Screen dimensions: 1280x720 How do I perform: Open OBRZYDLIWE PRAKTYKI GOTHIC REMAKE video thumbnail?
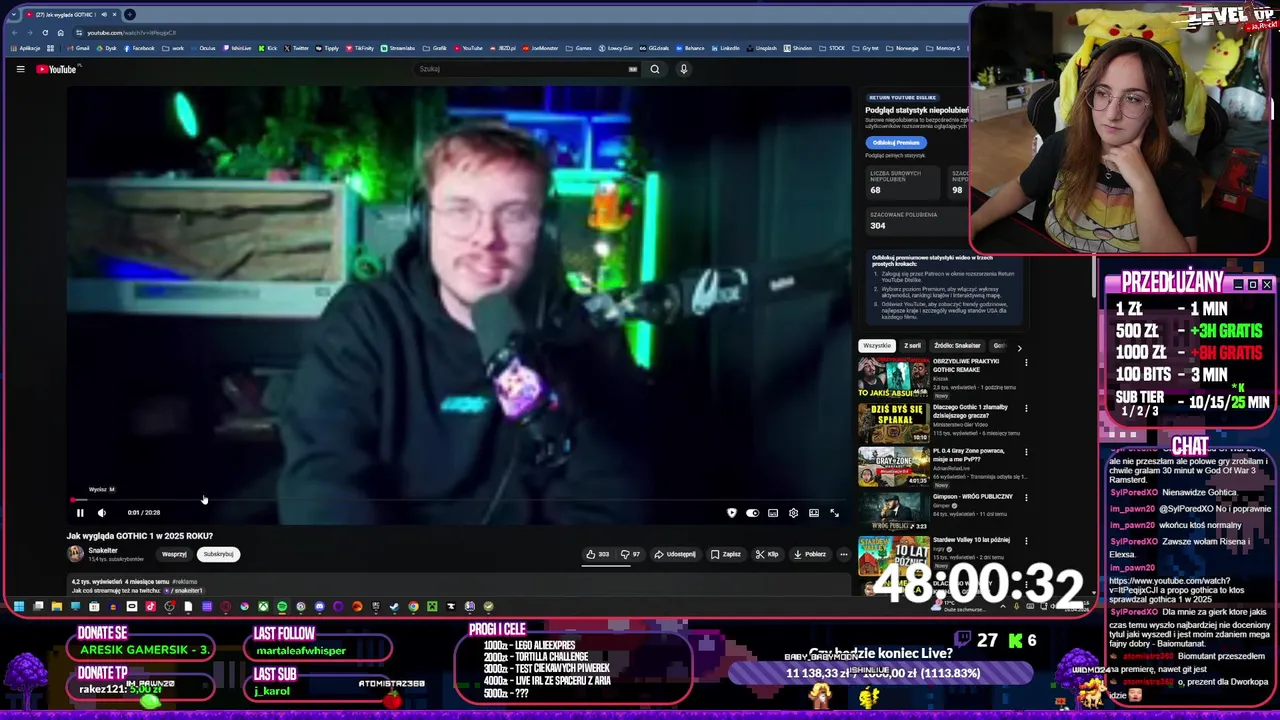[894, 378]
